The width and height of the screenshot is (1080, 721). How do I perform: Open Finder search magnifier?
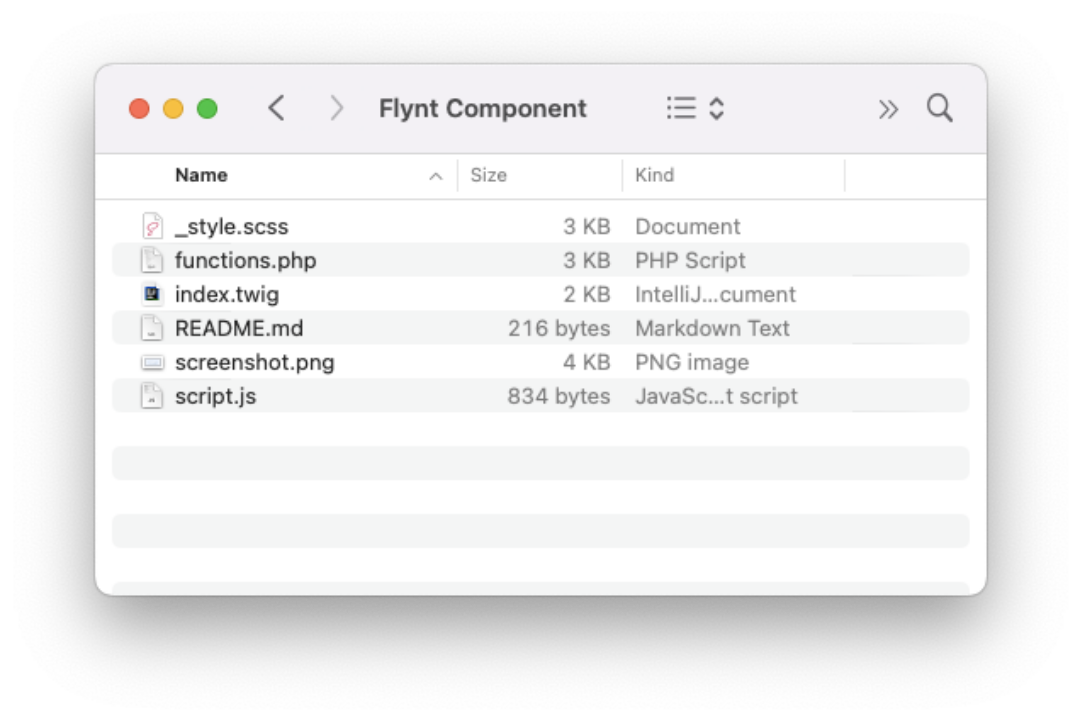939,108
